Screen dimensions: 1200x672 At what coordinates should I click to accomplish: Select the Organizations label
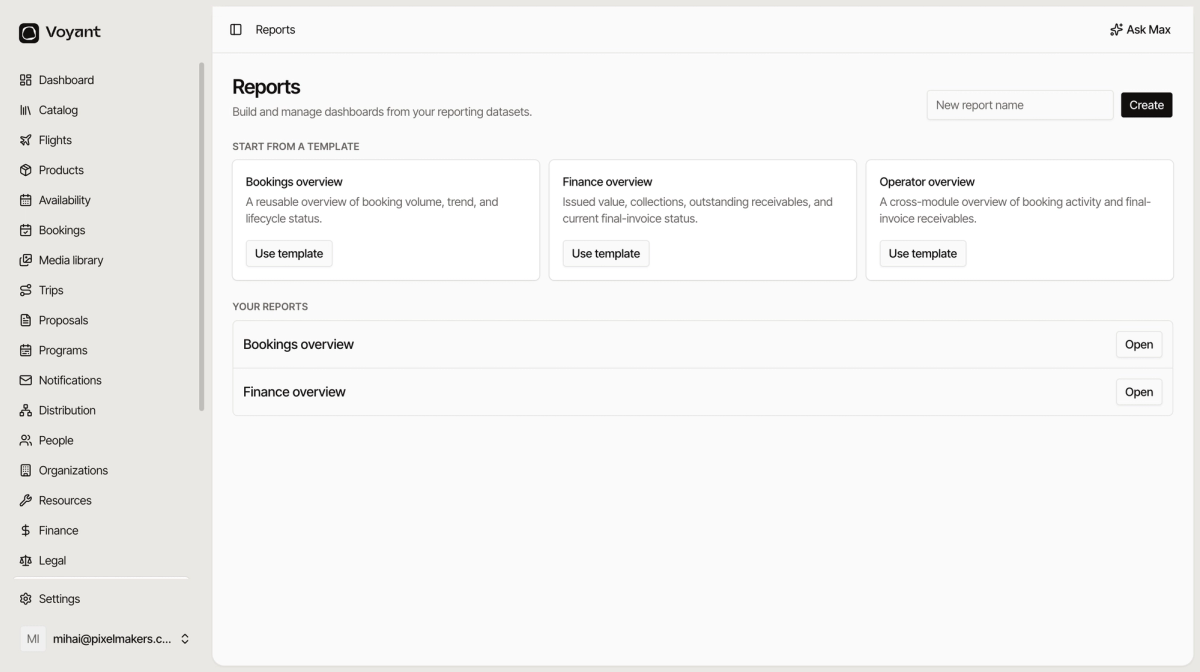[73, 470]
